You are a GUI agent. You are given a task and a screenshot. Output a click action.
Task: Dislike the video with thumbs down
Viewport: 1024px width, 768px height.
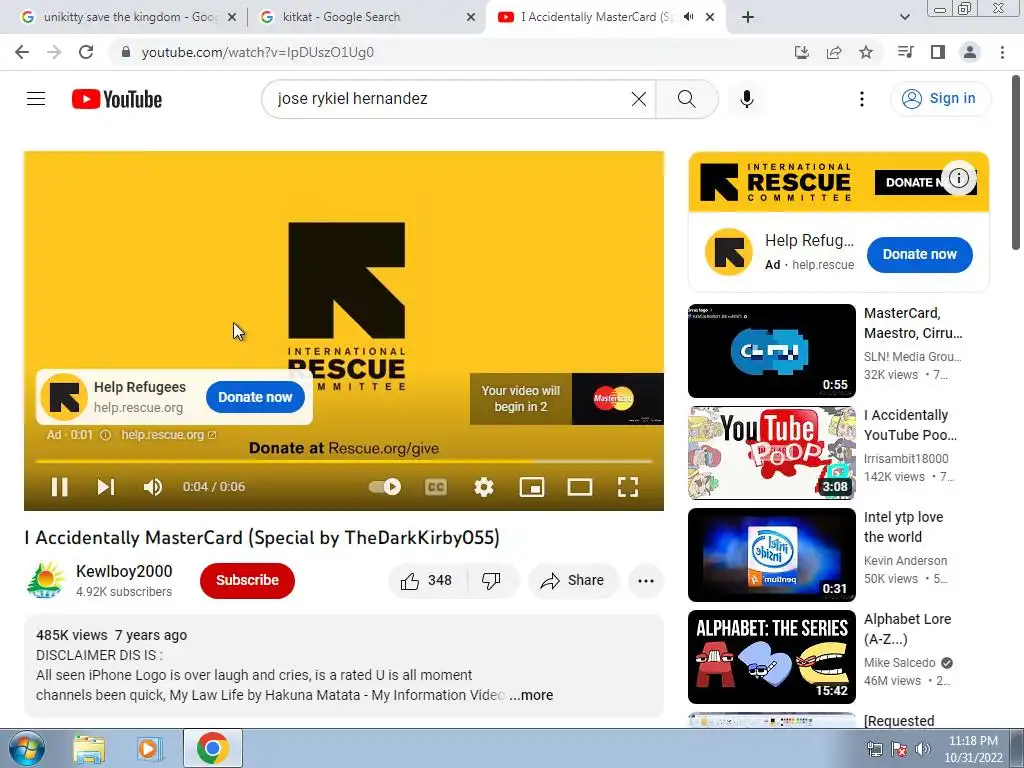491,581
